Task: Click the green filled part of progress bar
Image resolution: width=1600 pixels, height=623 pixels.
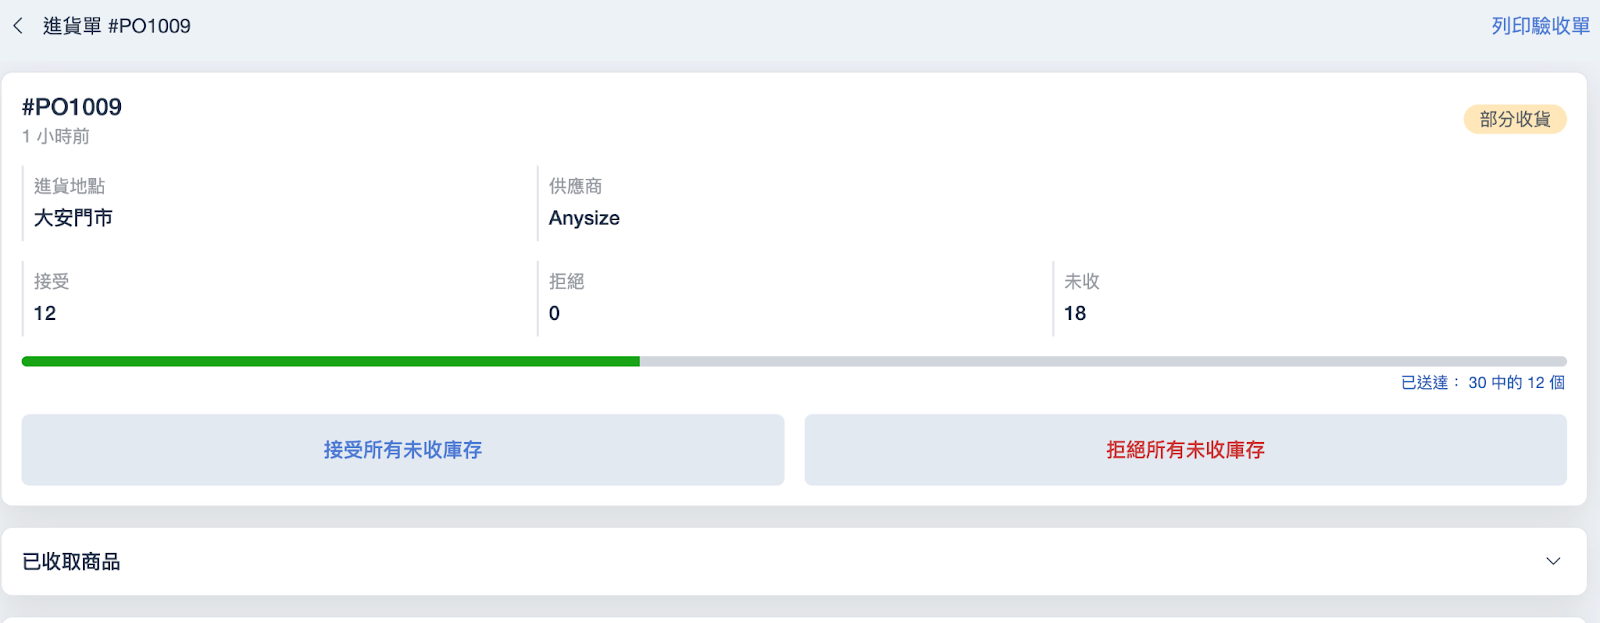Action: [x=330, y=361]
